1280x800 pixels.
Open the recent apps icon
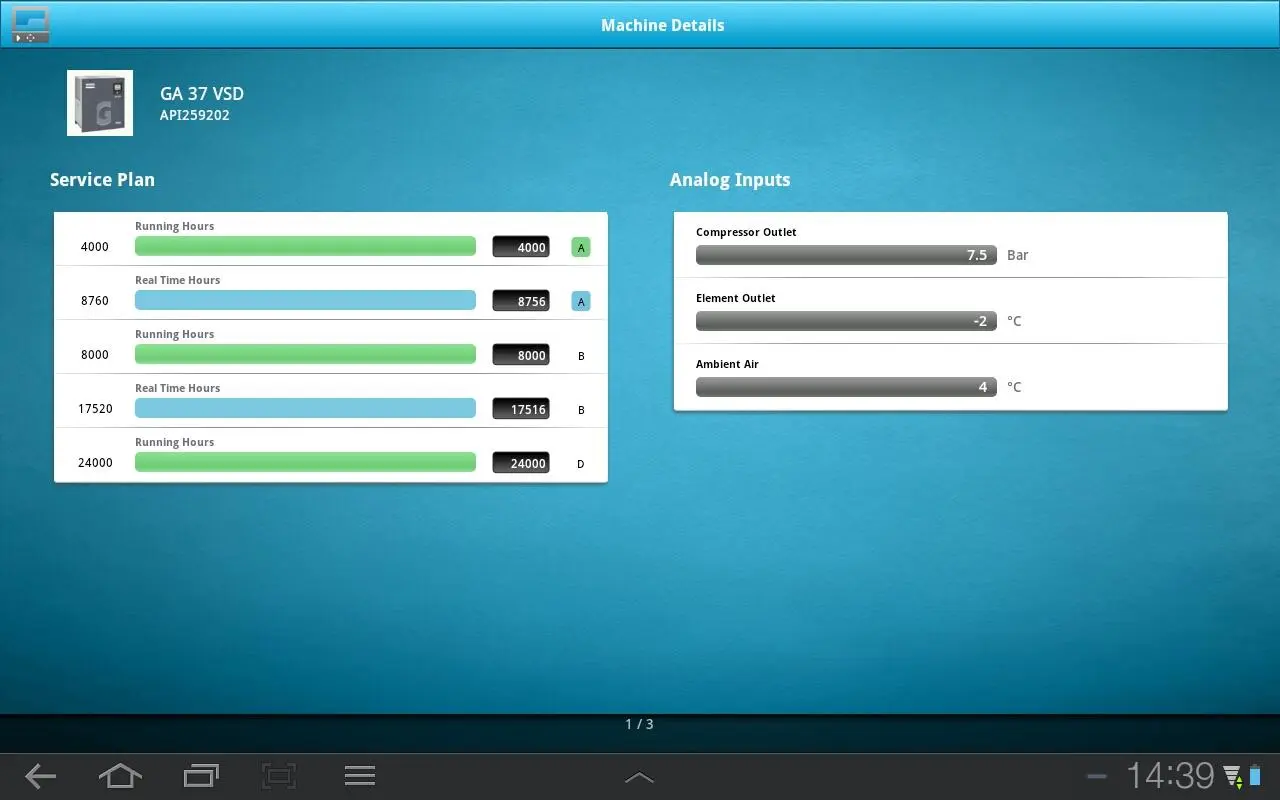(201, 776)
